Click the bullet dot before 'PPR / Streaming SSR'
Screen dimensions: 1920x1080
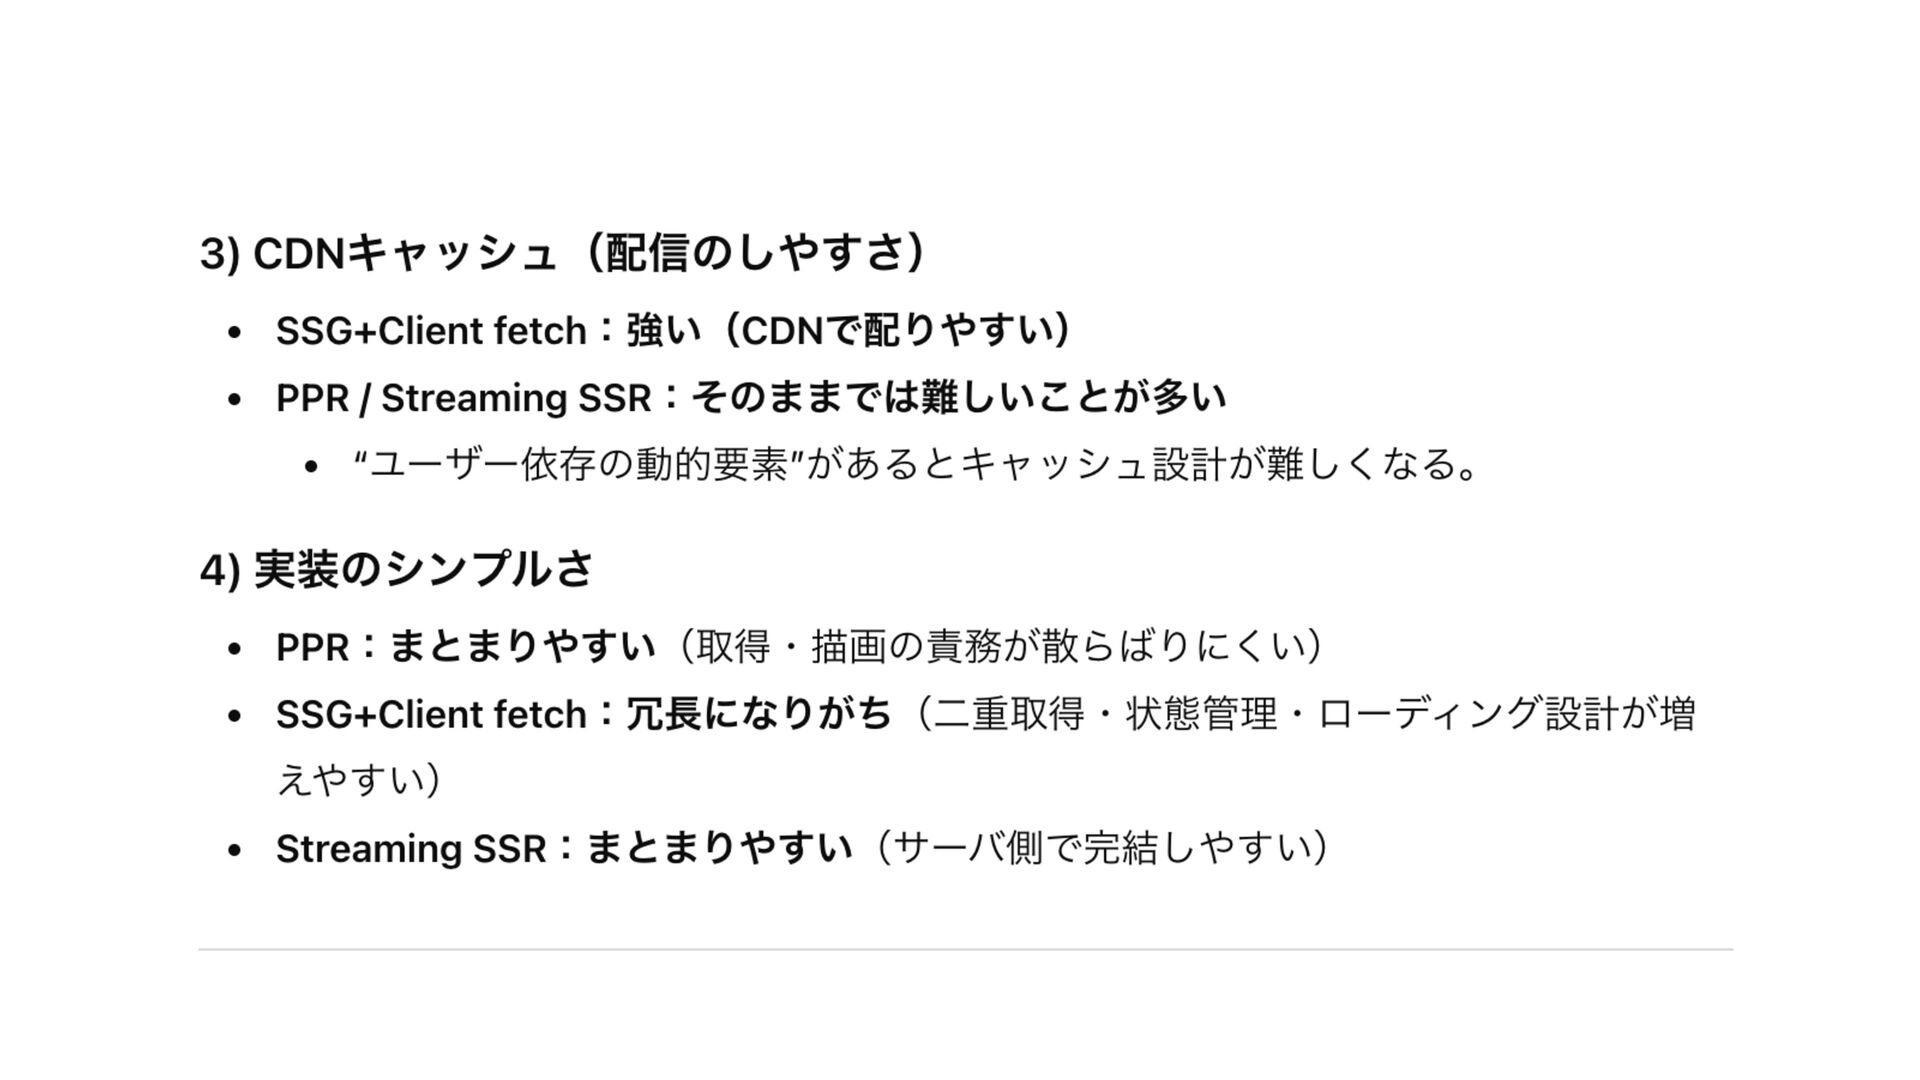235,399
